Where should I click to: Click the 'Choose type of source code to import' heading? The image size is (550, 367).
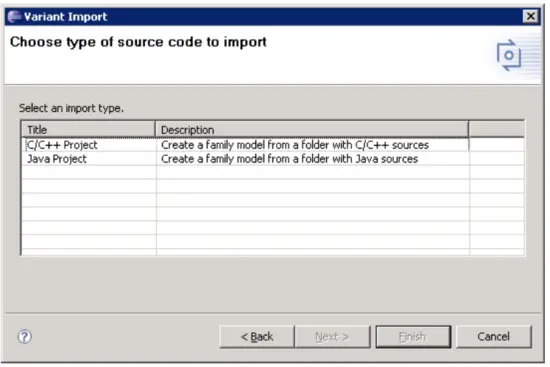(138, 42)
